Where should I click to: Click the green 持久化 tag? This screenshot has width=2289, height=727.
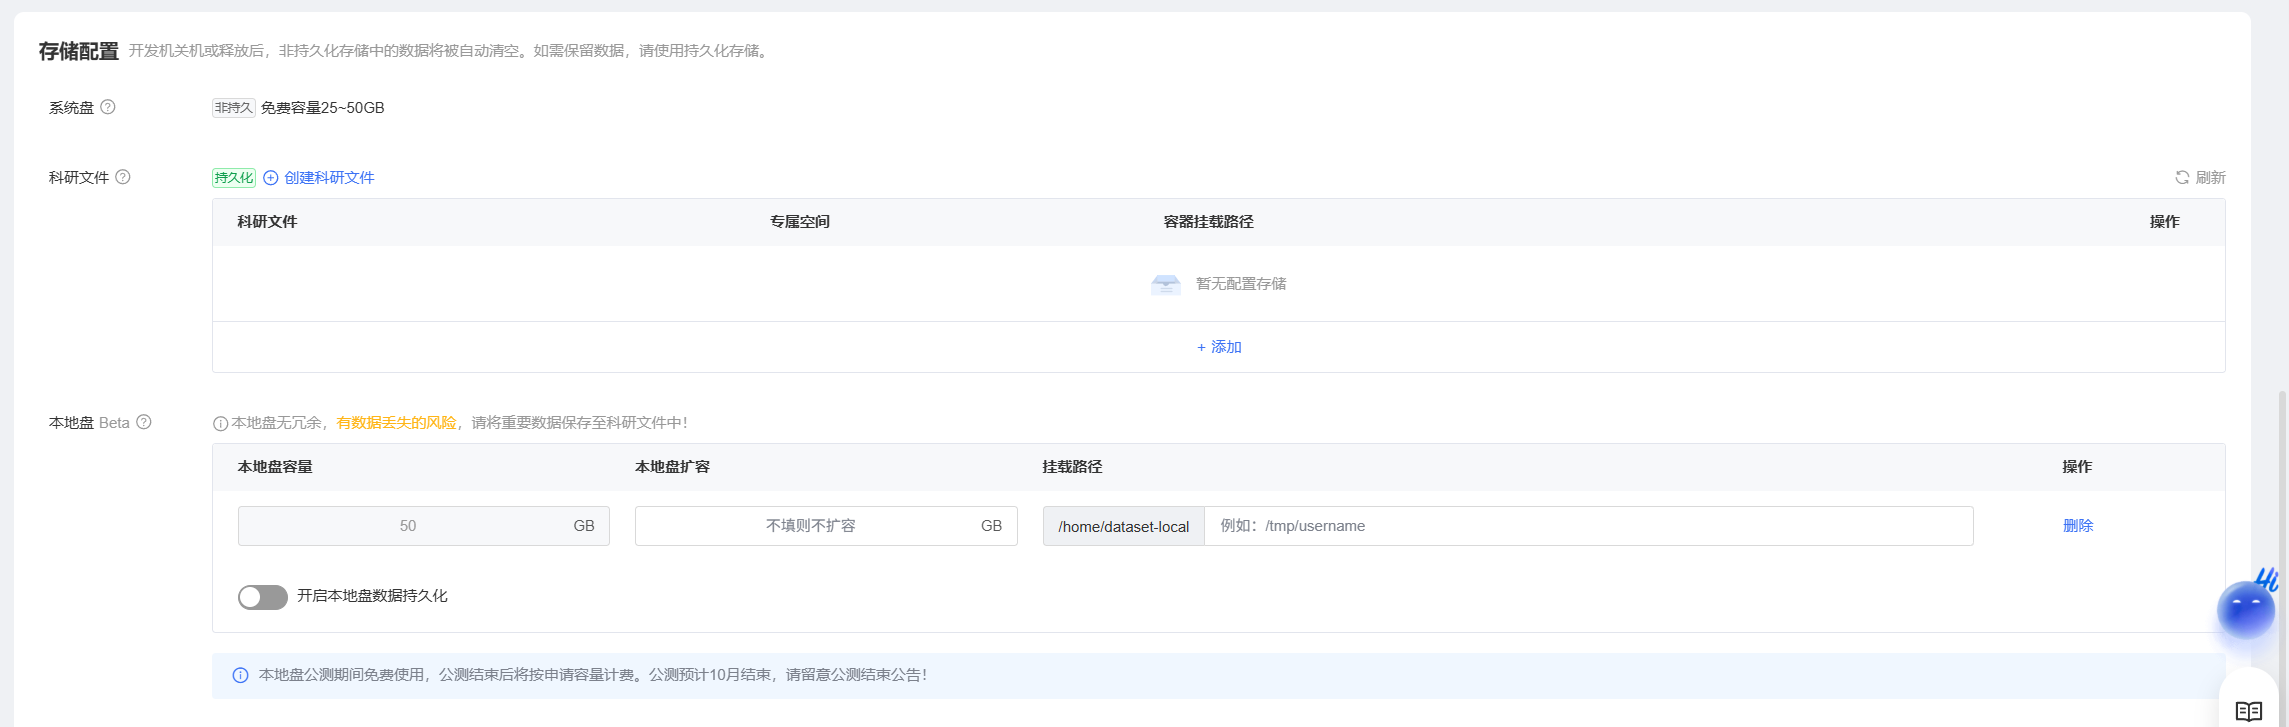click(233, 177)
